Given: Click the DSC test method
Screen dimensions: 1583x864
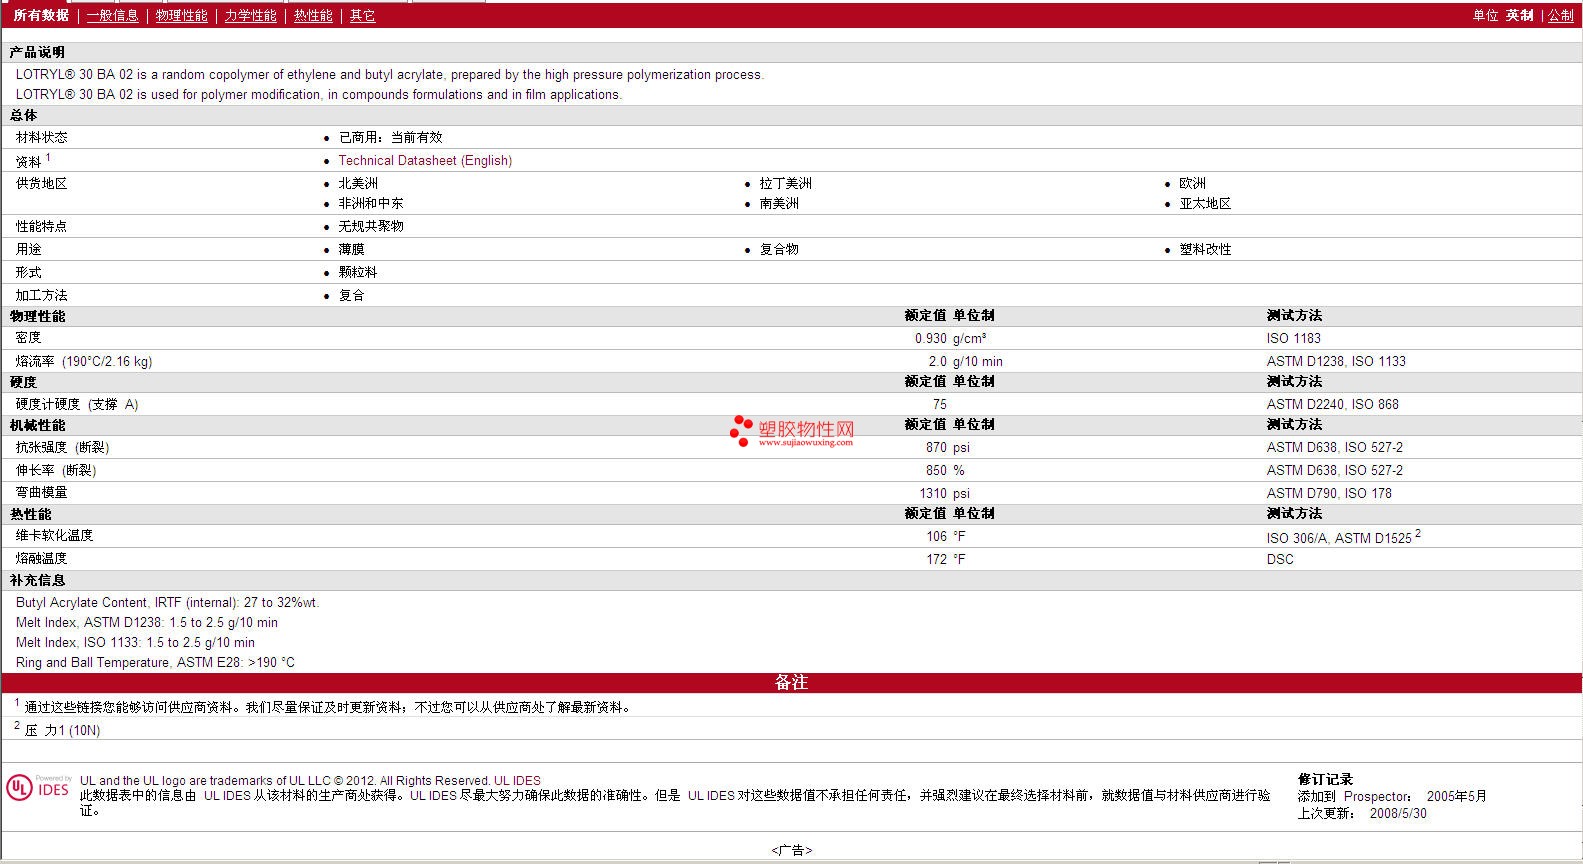Looking at the screenshot, I should point(1280,560).
